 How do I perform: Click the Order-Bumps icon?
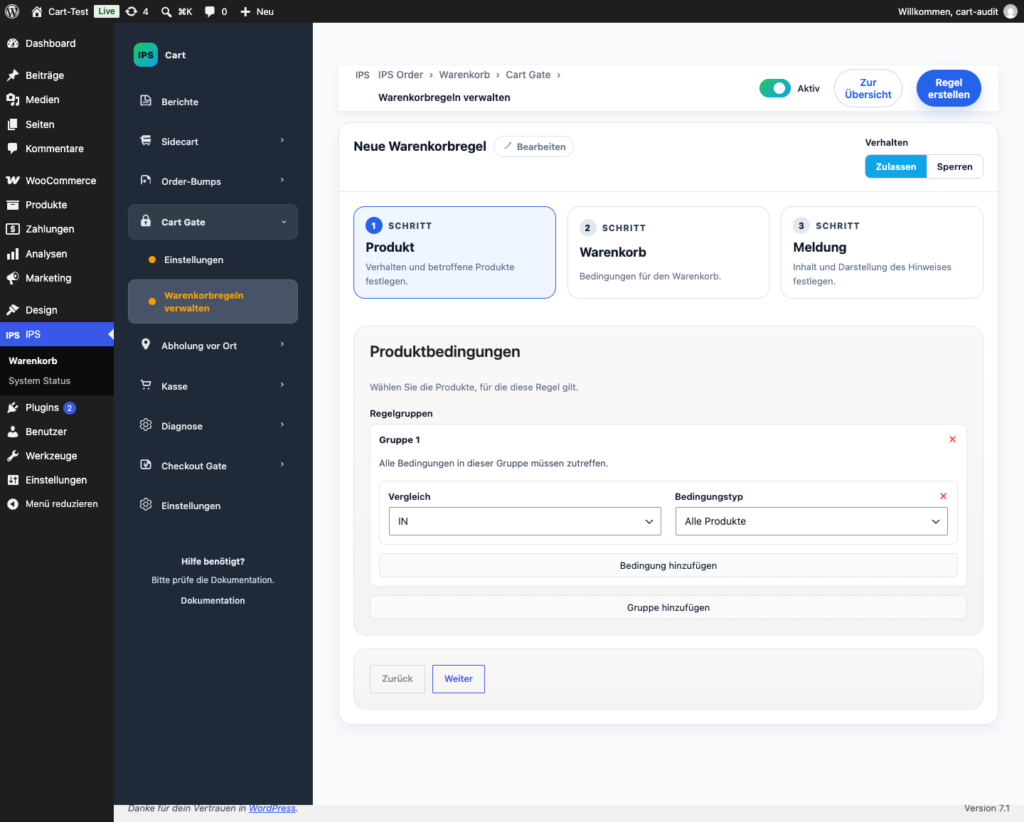[x=146, y=180]
